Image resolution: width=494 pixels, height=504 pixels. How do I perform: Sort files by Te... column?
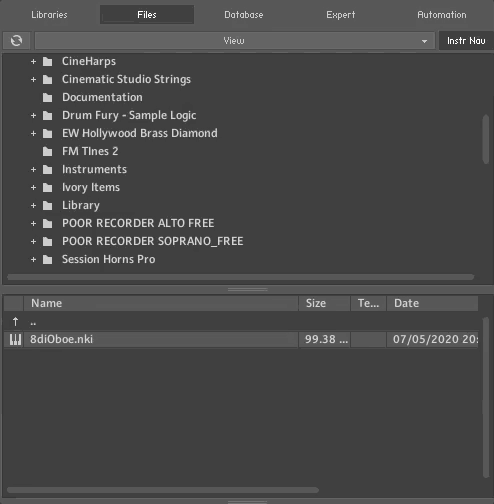(x=368, y=303)
